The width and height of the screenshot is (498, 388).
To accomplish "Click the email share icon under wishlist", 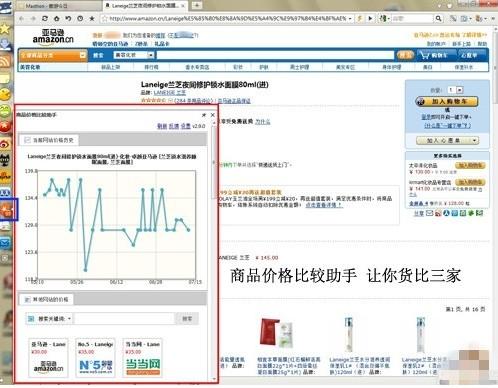I will click(x=430, y=213).
